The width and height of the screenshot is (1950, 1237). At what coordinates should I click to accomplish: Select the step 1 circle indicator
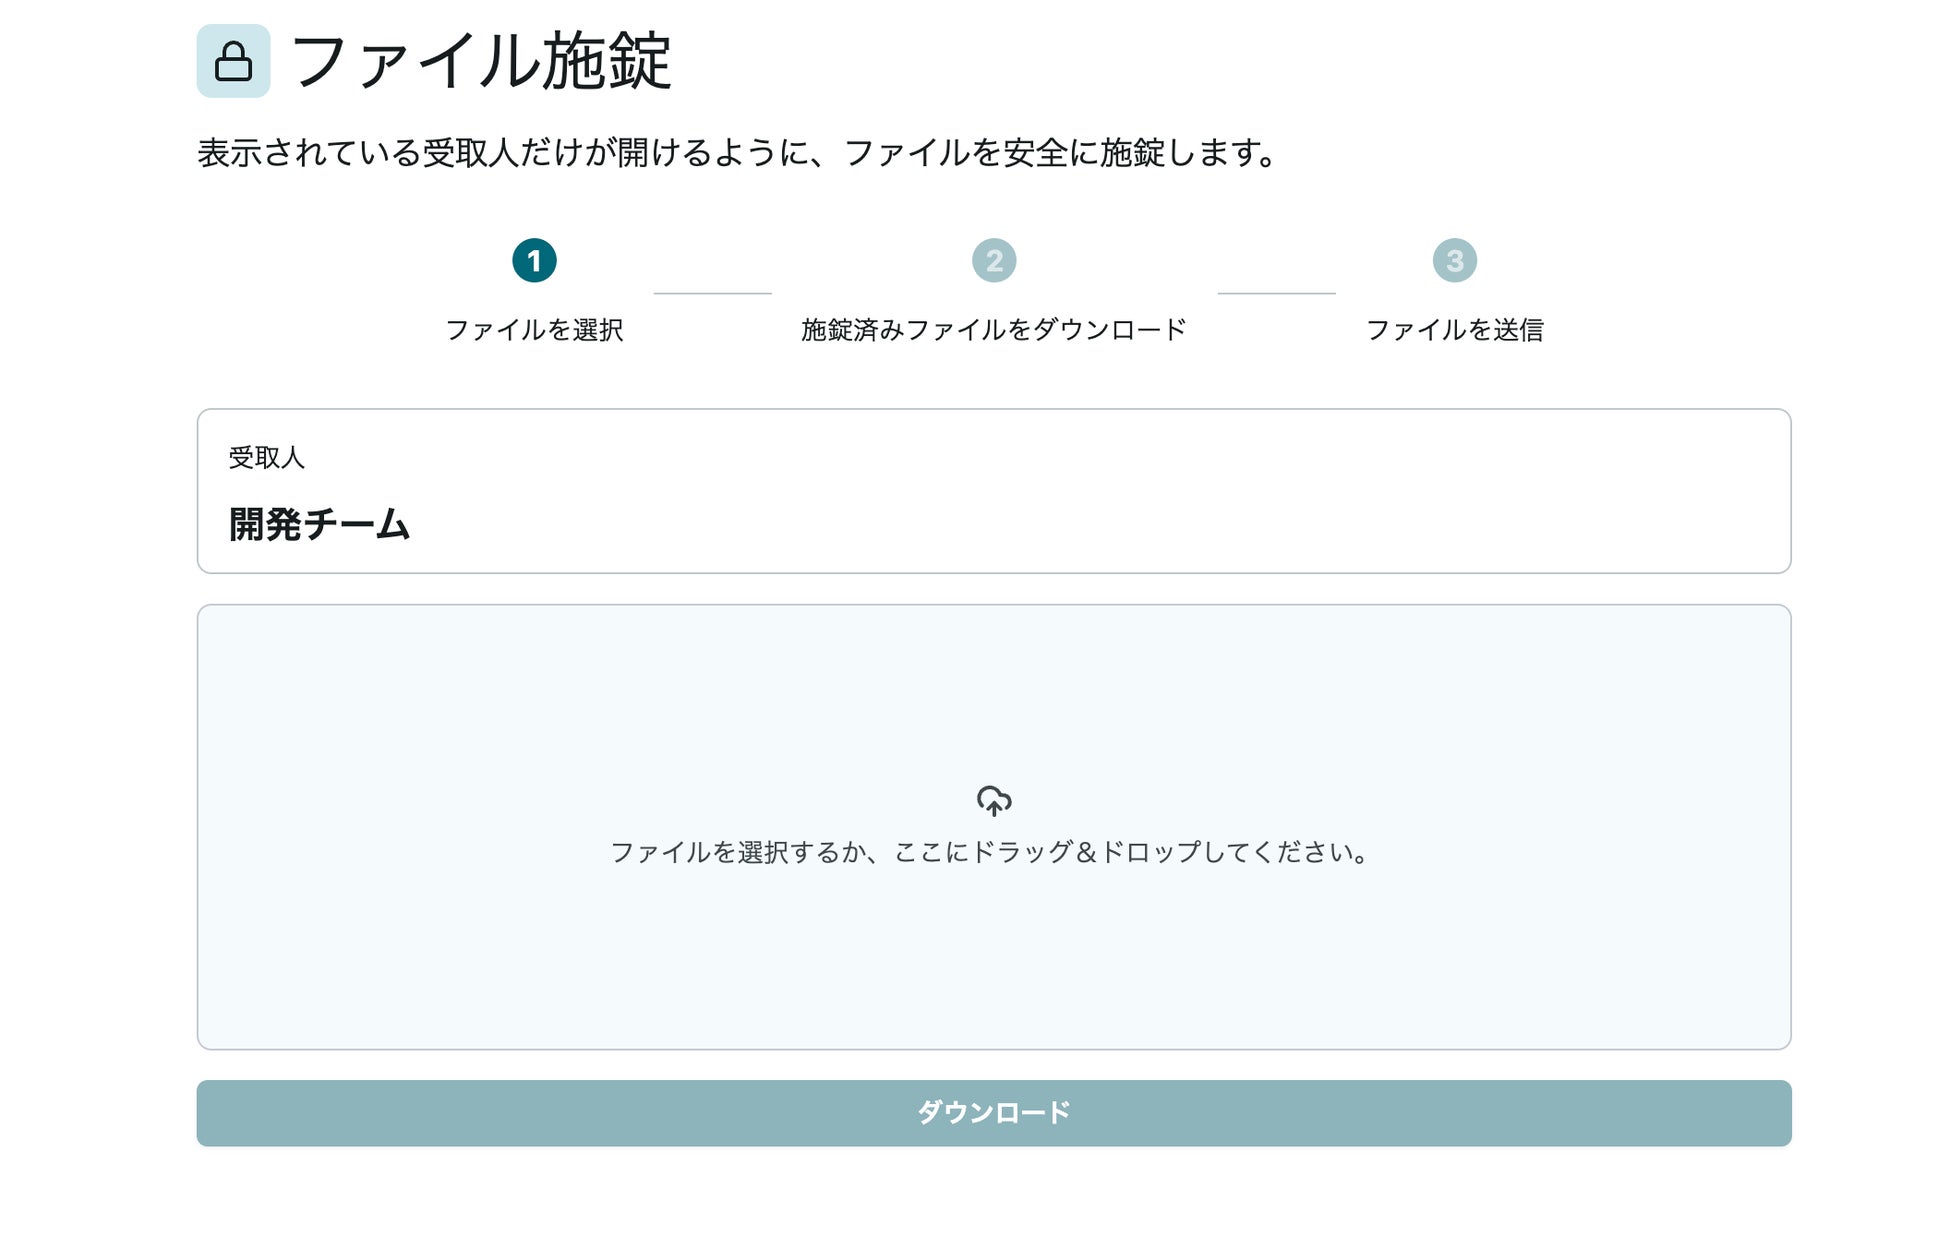click(x=534, y=261)
